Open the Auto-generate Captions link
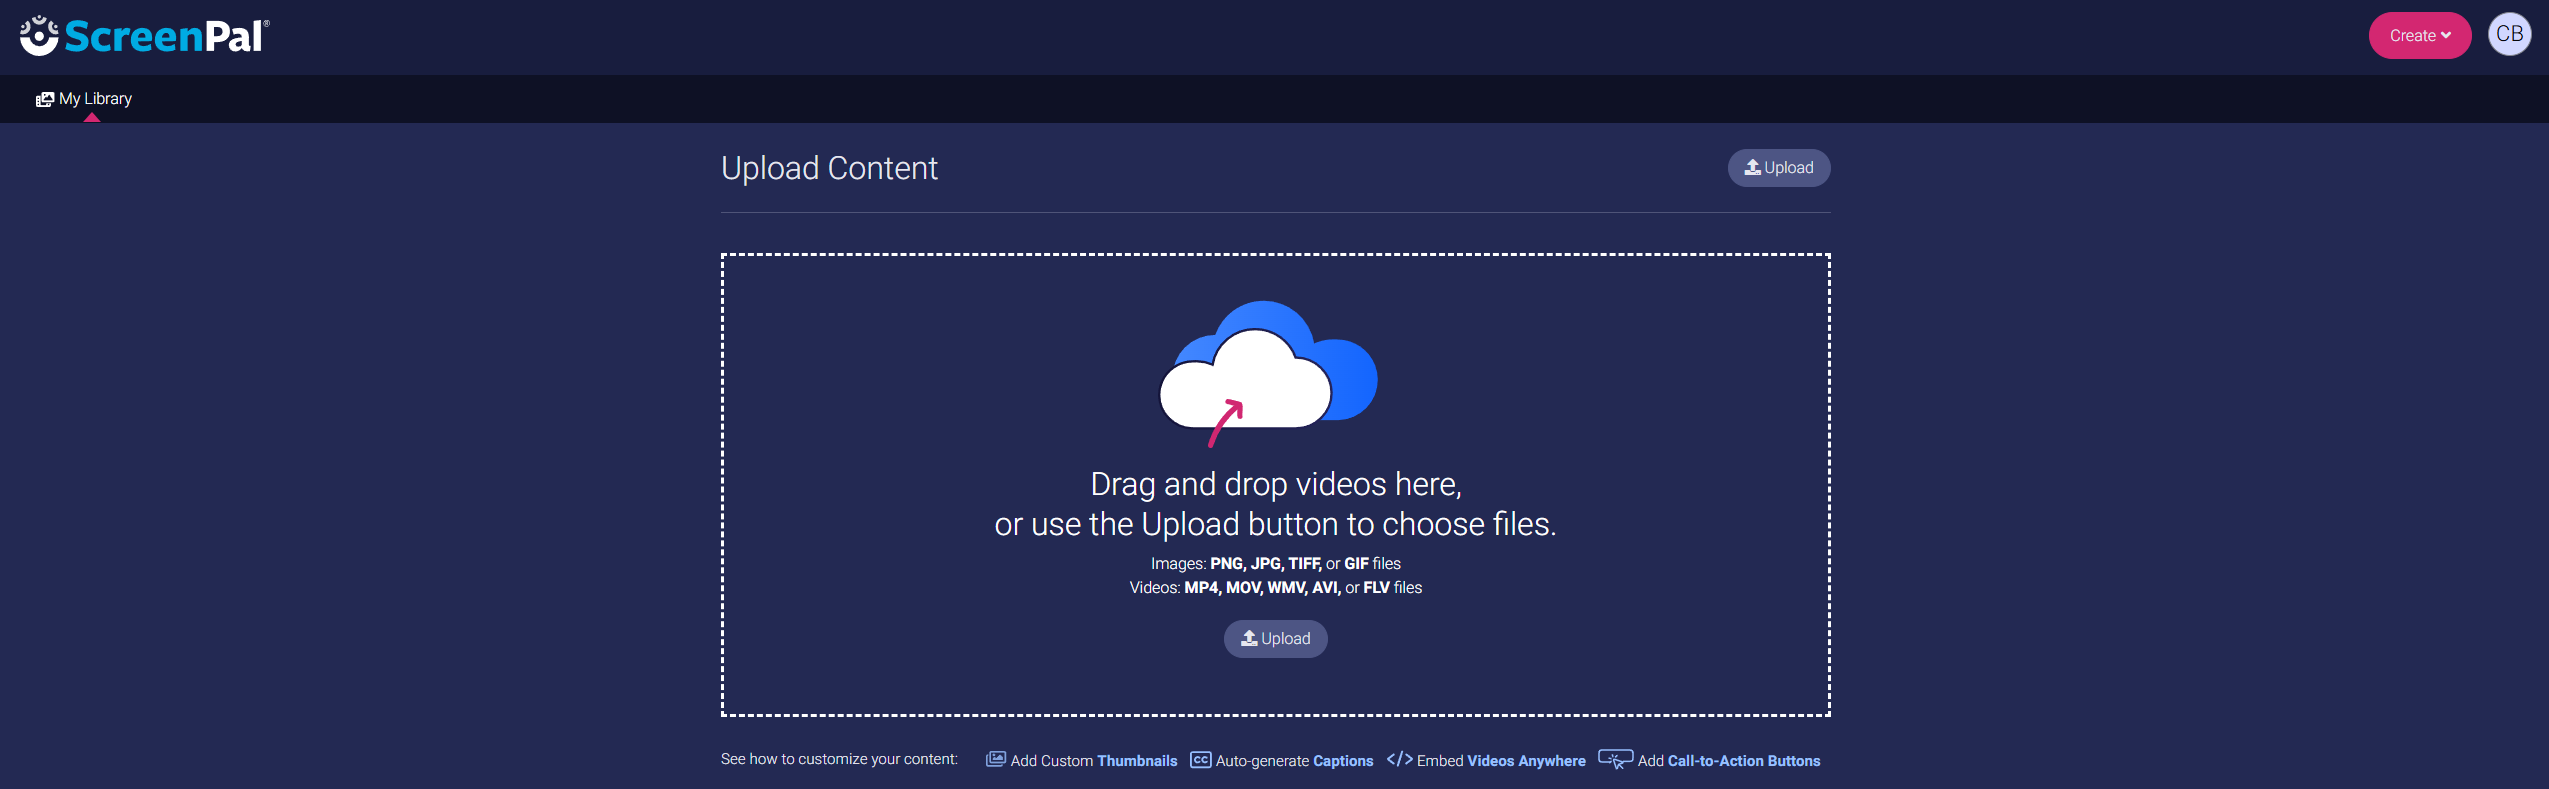The width and height of the screenshot is (2549, 789). tap(1294, 761)
